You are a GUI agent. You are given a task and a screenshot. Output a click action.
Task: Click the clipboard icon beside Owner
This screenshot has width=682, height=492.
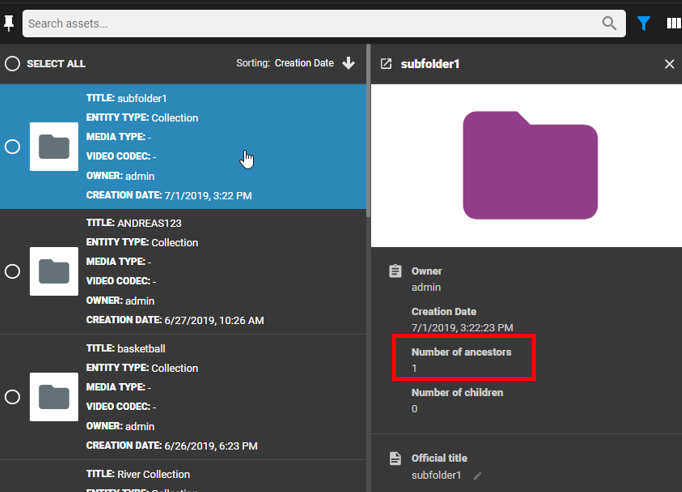coord(395,271)
